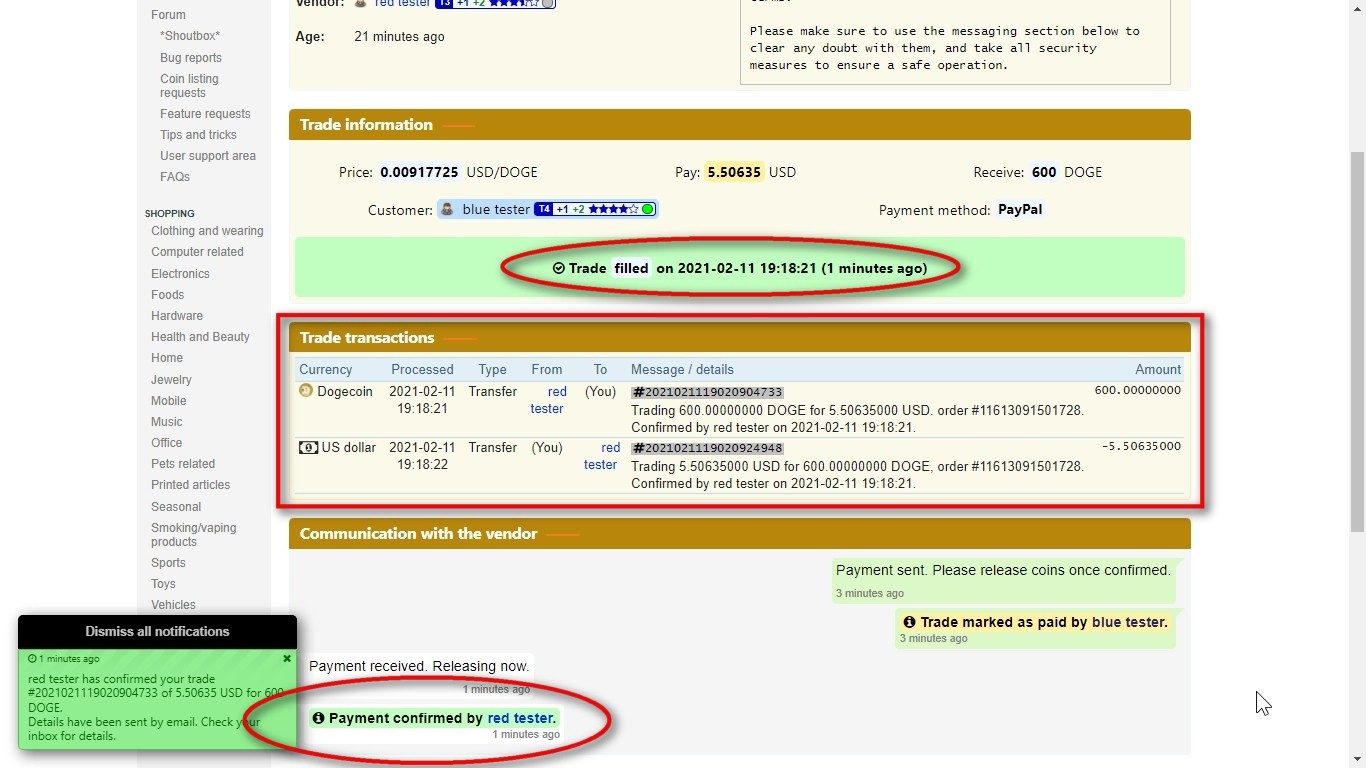The width and height of the screenshot is (1366, 768).
Task: Open Bug reports forum section
Action: pyautogui.click(x=191, y=58)
